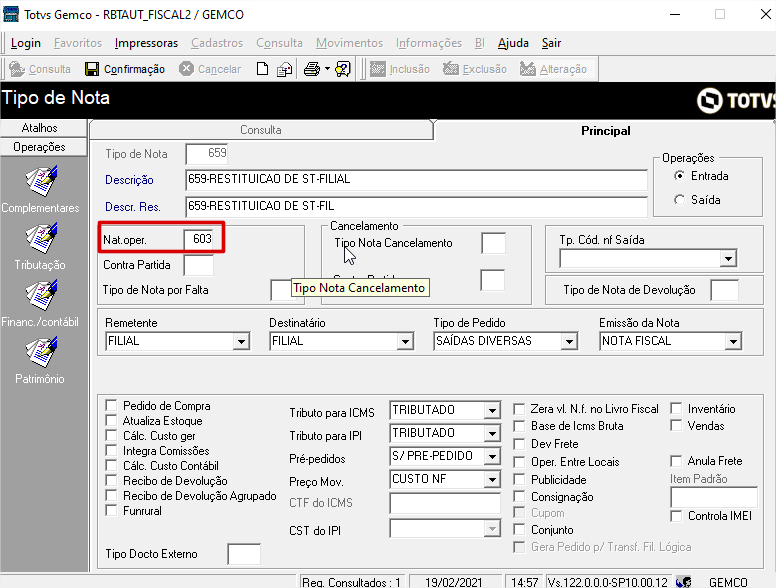Toggle the Pedido de Compra checkbox
This screenshot has height=588, width=776.
click(111, 406)
